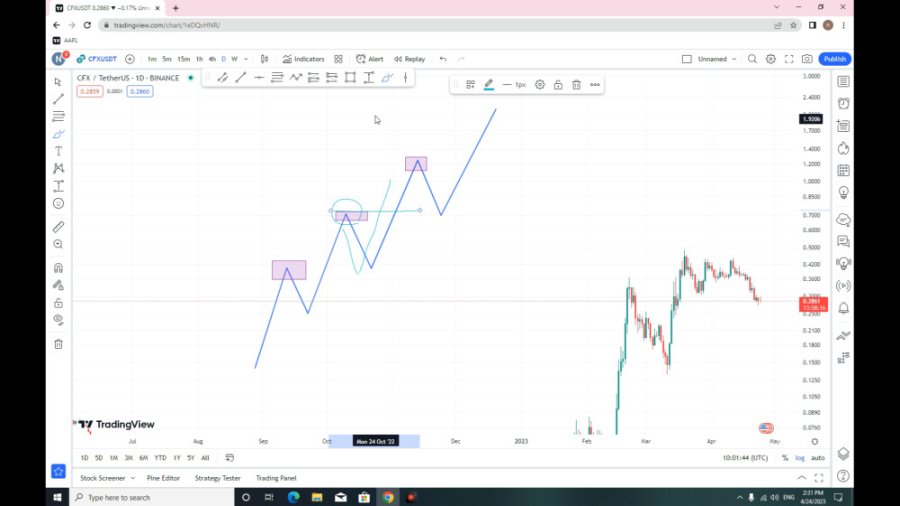Open drawing settings gear in floating toolbar
Screen dimensions: 900x506
click(x=540, y=85)
